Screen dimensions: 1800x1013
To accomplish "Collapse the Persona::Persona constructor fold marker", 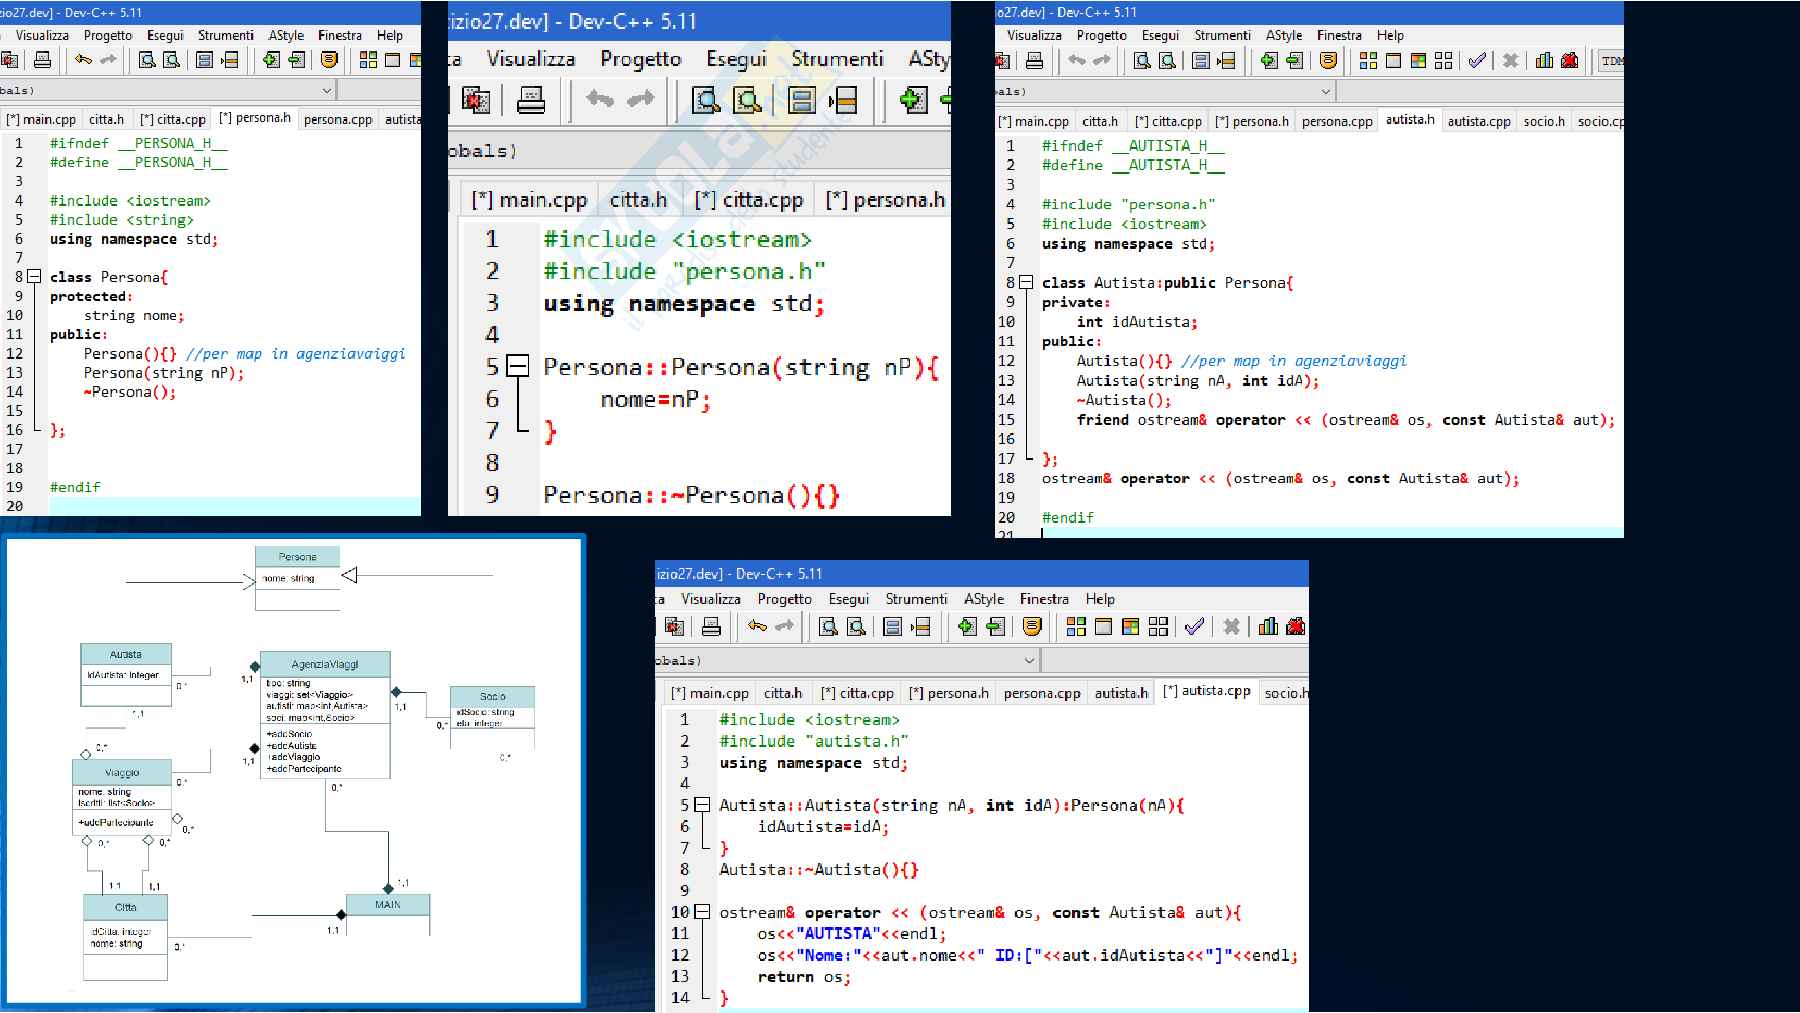I will point(517,367).
